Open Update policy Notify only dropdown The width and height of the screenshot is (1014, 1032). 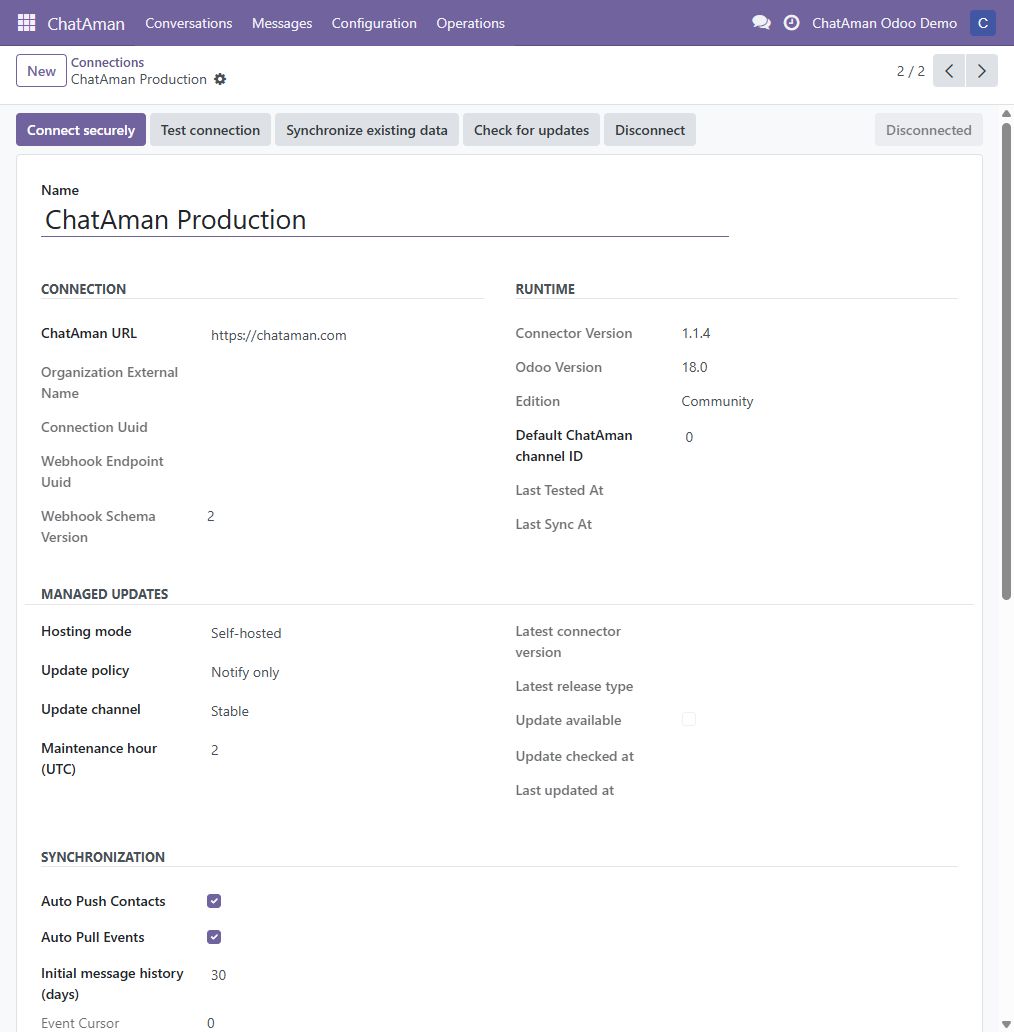tap(345, 672)
